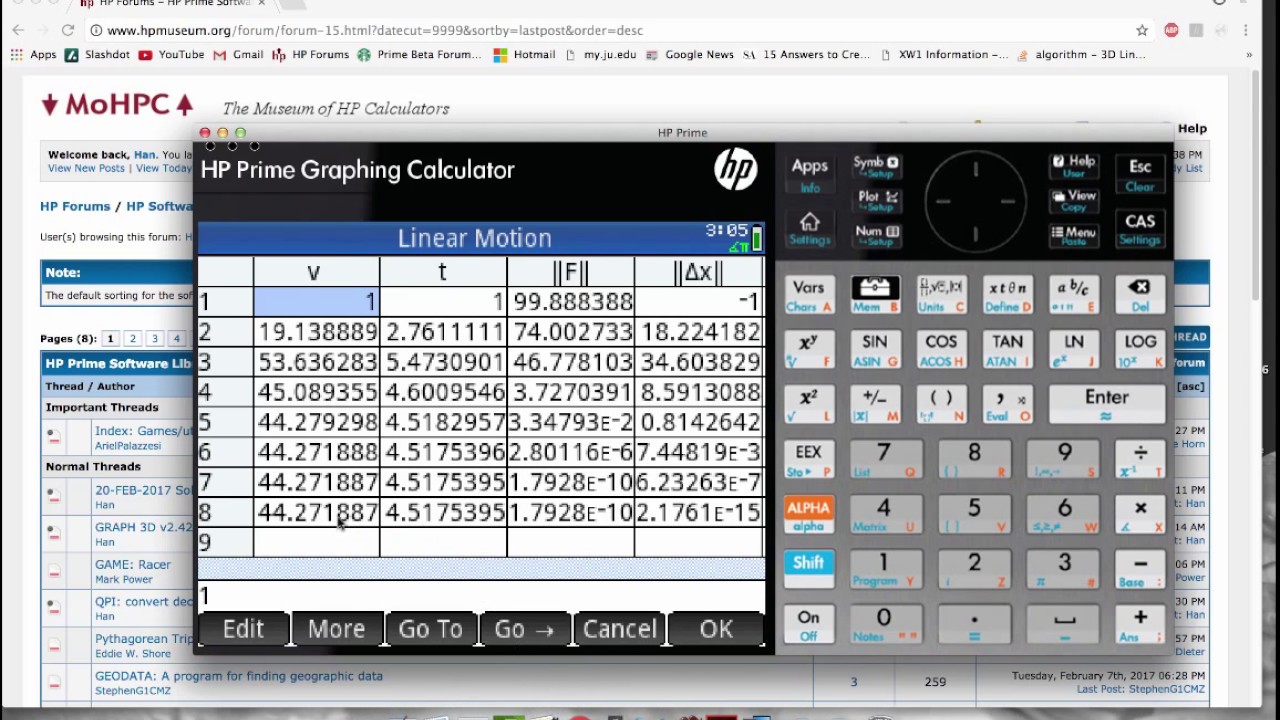1280x720 pixels.
Task: Tap the Go To soft menu button
Action: [431, 629]
